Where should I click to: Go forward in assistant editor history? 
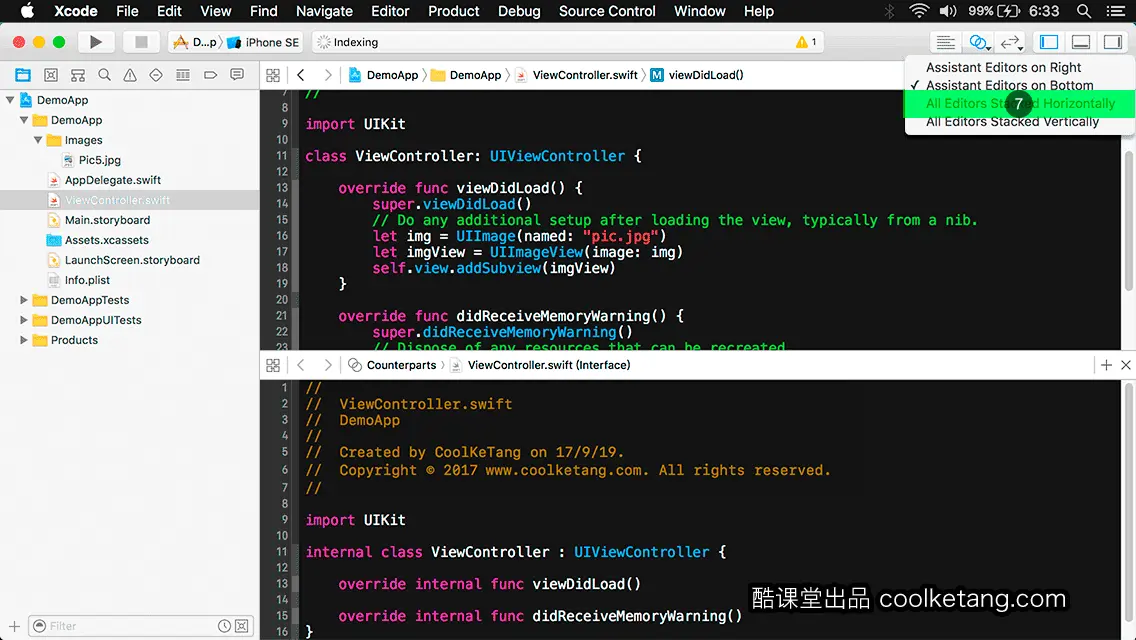(x=327, y=365)
